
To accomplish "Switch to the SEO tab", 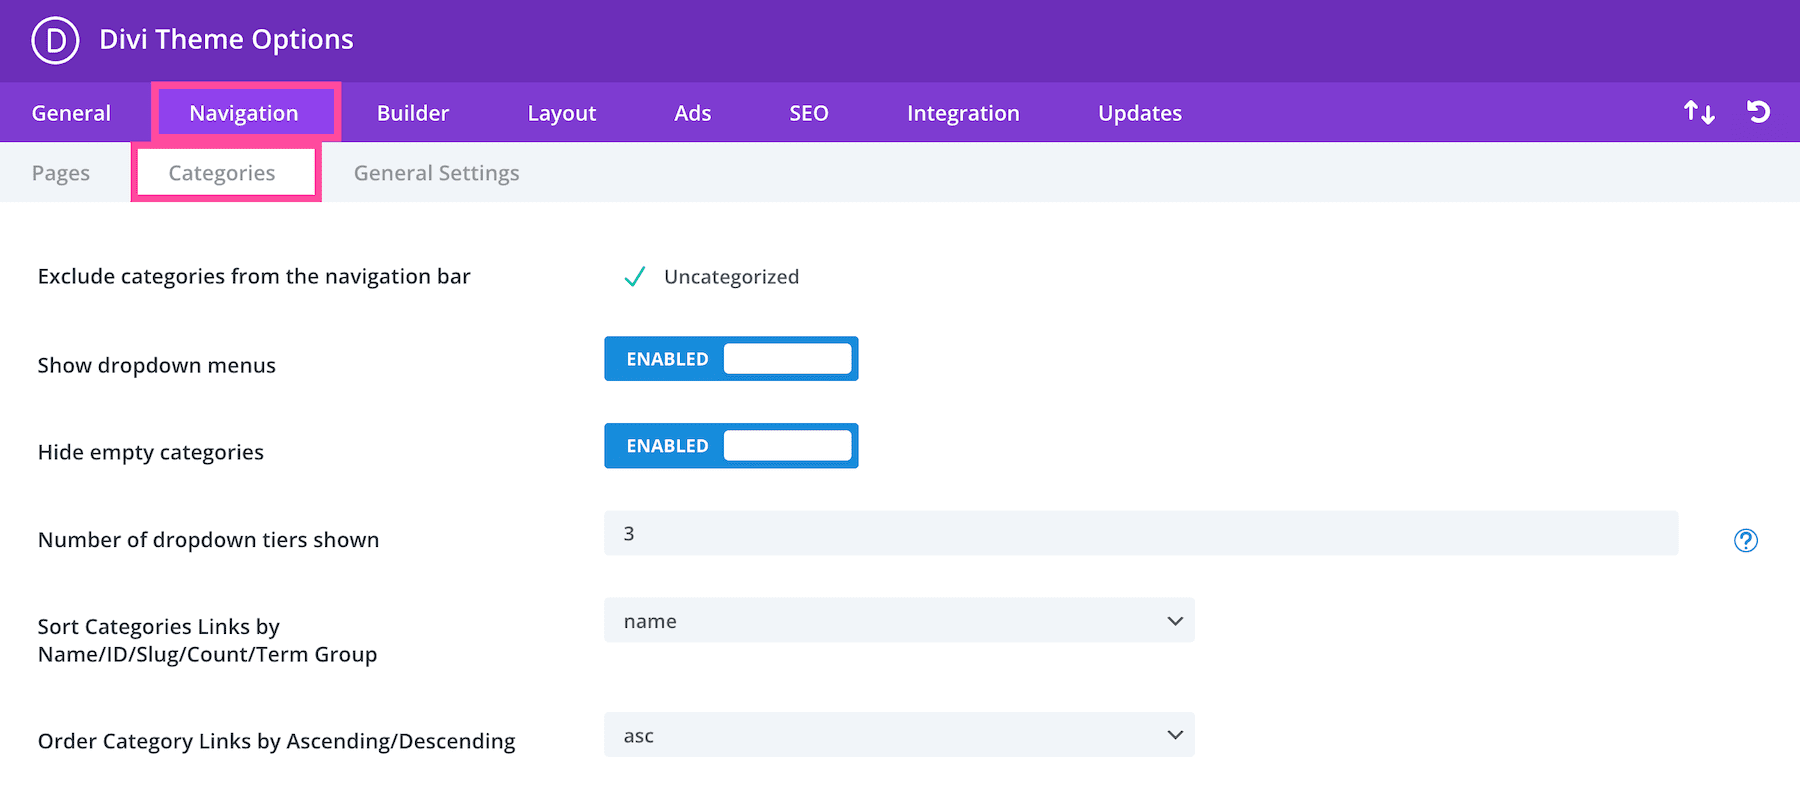I will (x=809, y=113).
